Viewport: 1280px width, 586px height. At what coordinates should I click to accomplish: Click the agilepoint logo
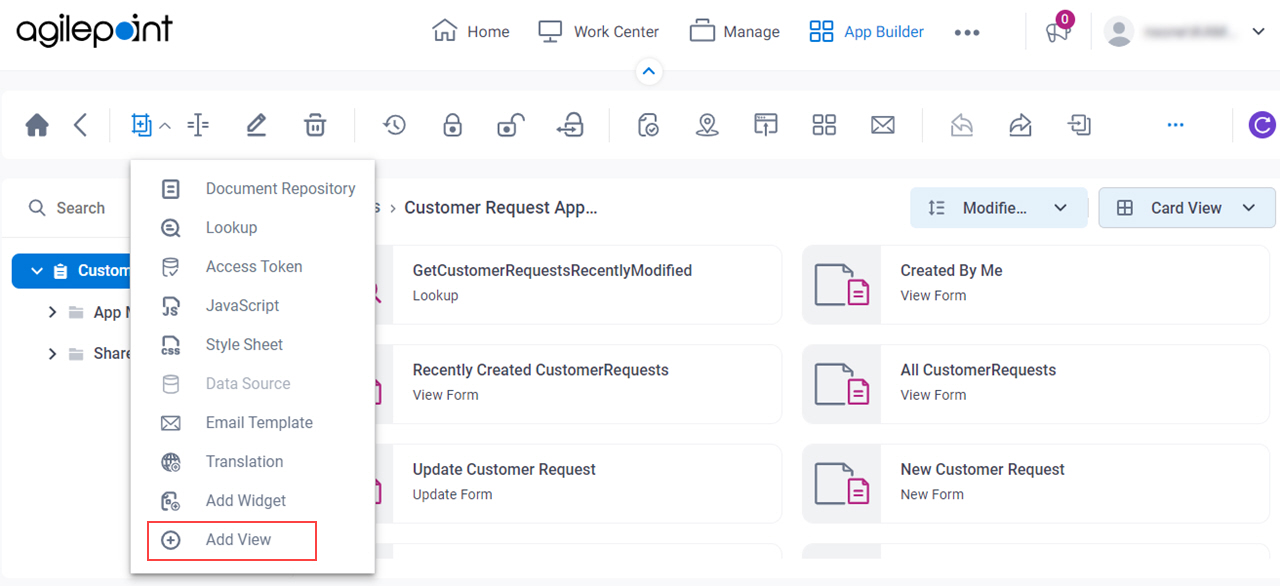(95, 31)
